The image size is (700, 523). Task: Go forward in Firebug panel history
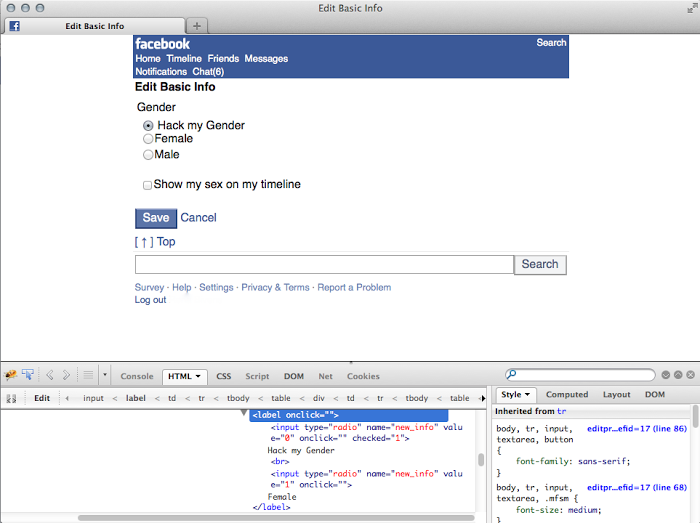pyautogui.click(x=66, y=376)
